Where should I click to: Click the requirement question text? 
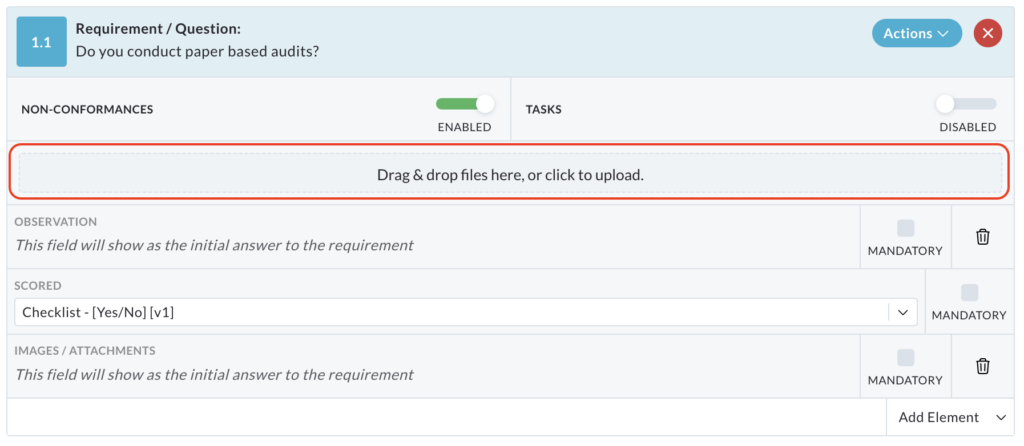197,50
